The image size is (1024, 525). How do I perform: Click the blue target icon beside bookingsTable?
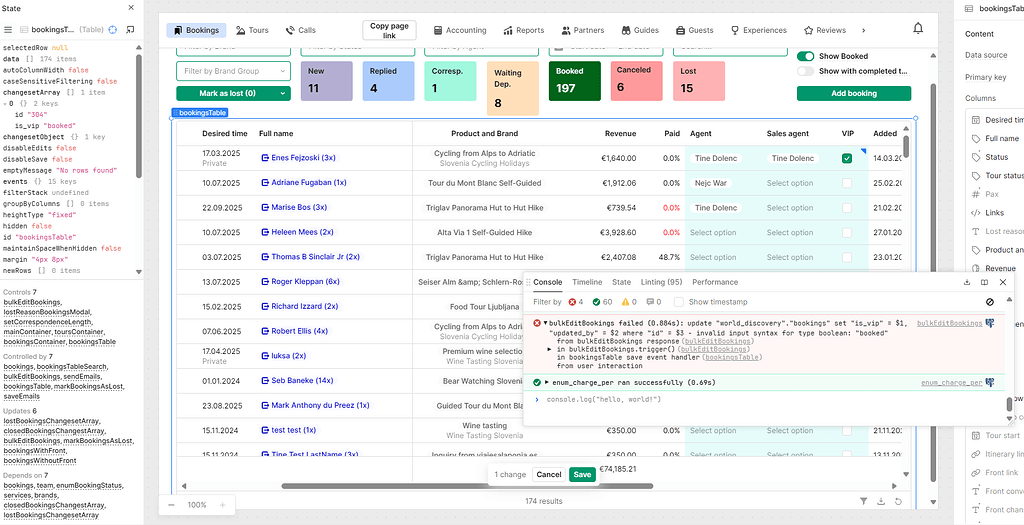[x=112, y=30]
